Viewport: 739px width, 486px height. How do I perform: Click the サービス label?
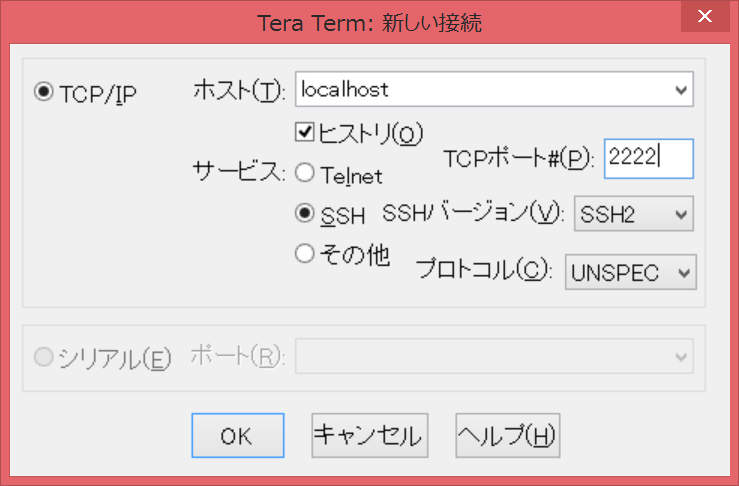click(x=239, y=171)
